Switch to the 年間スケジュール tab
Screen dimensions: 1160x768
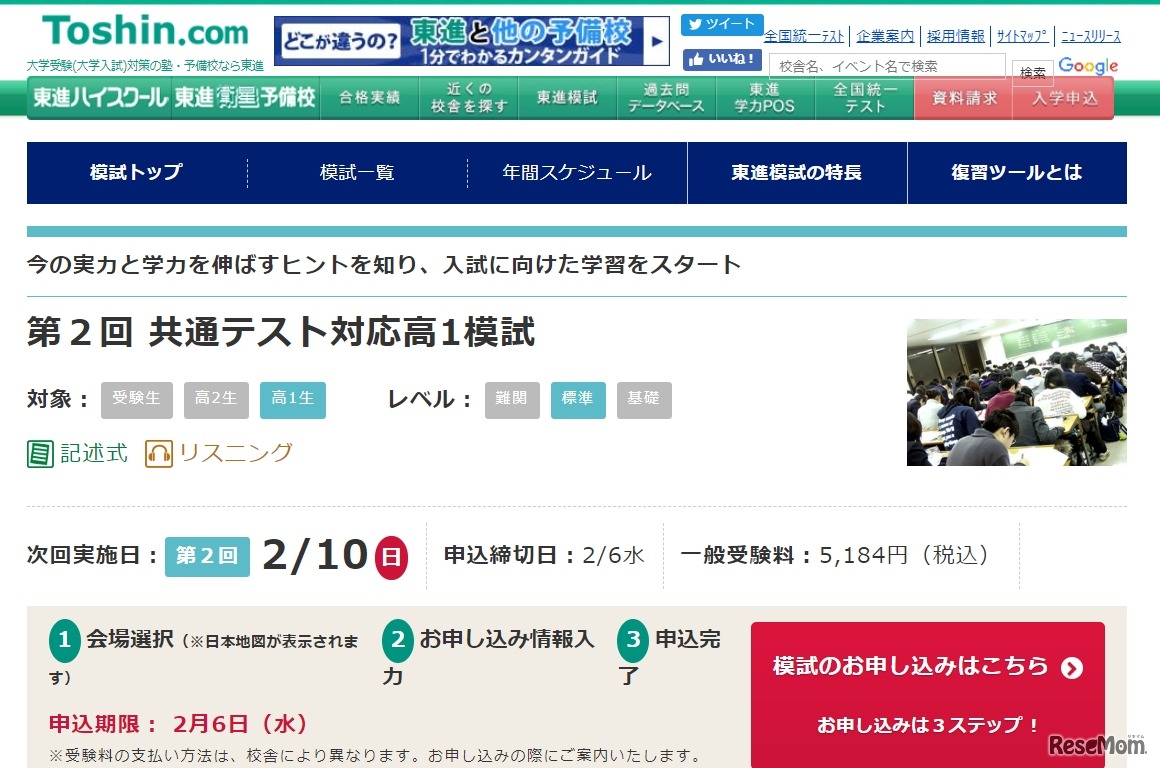[x=577, y=172]
